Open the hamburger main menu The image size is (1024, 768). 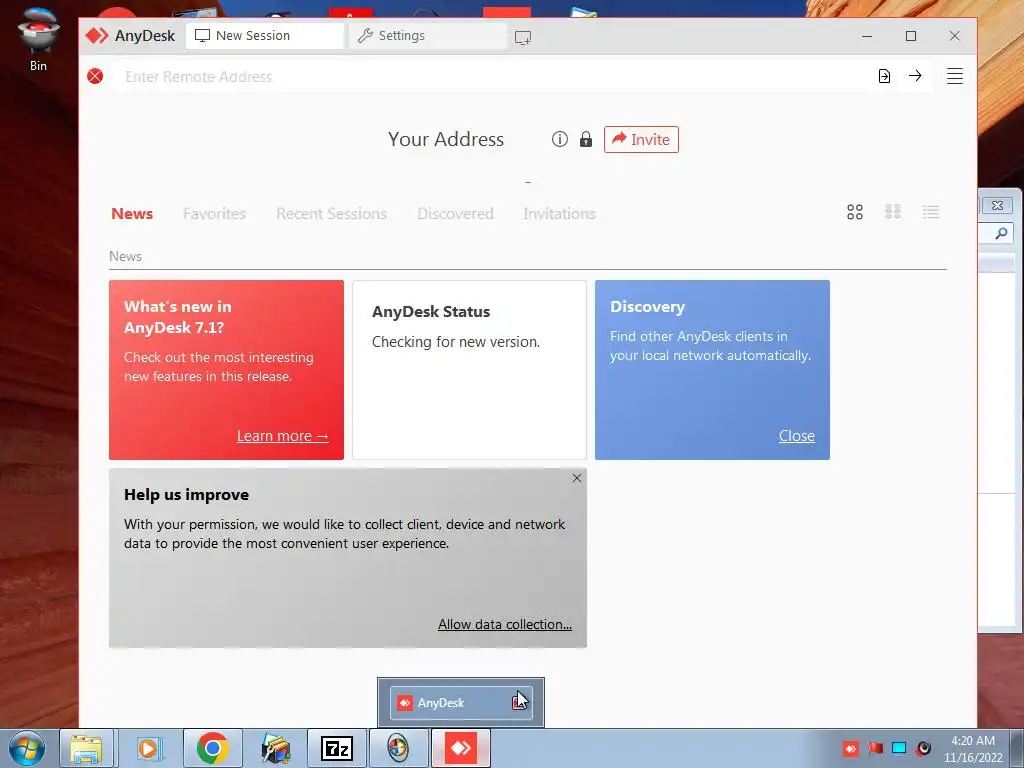point(955,76)
